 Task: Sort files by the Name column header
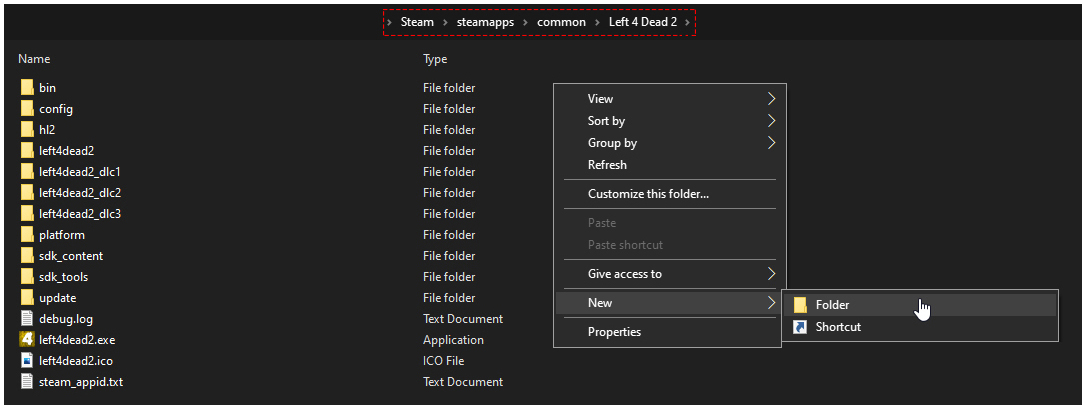pyautogui.click(x=34, y=59)
